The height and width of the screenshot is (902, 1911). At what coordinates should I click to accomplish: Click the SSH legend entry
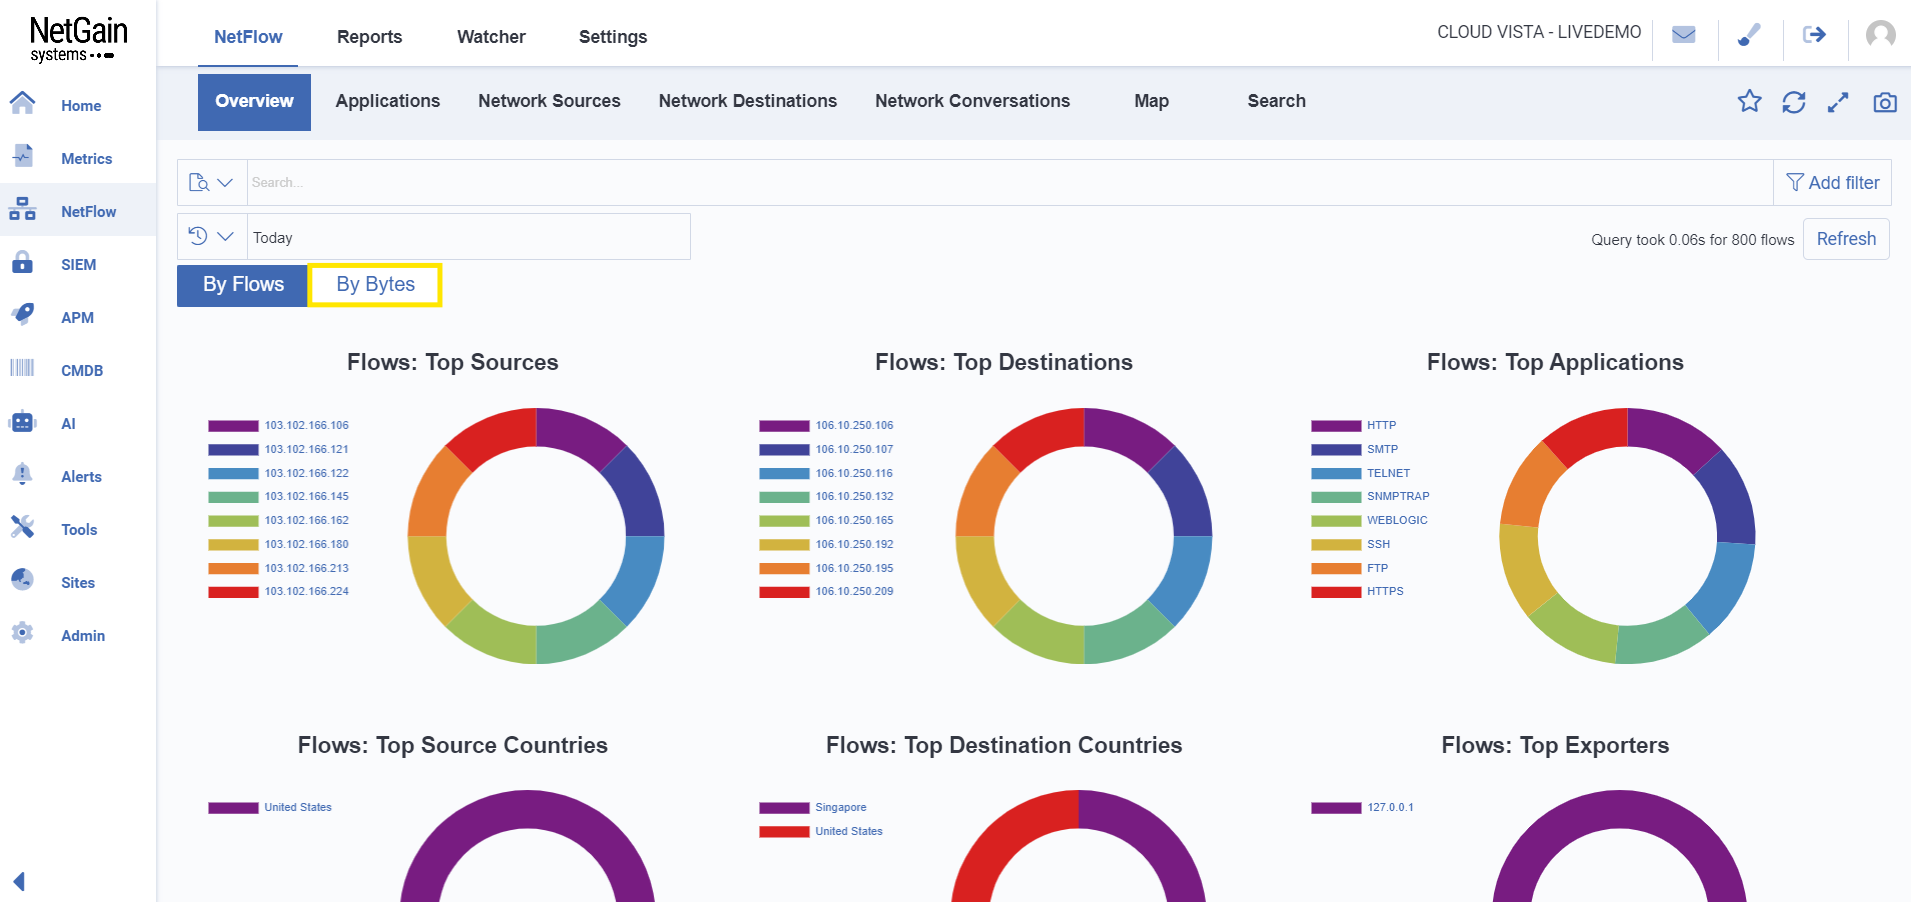1378,545
